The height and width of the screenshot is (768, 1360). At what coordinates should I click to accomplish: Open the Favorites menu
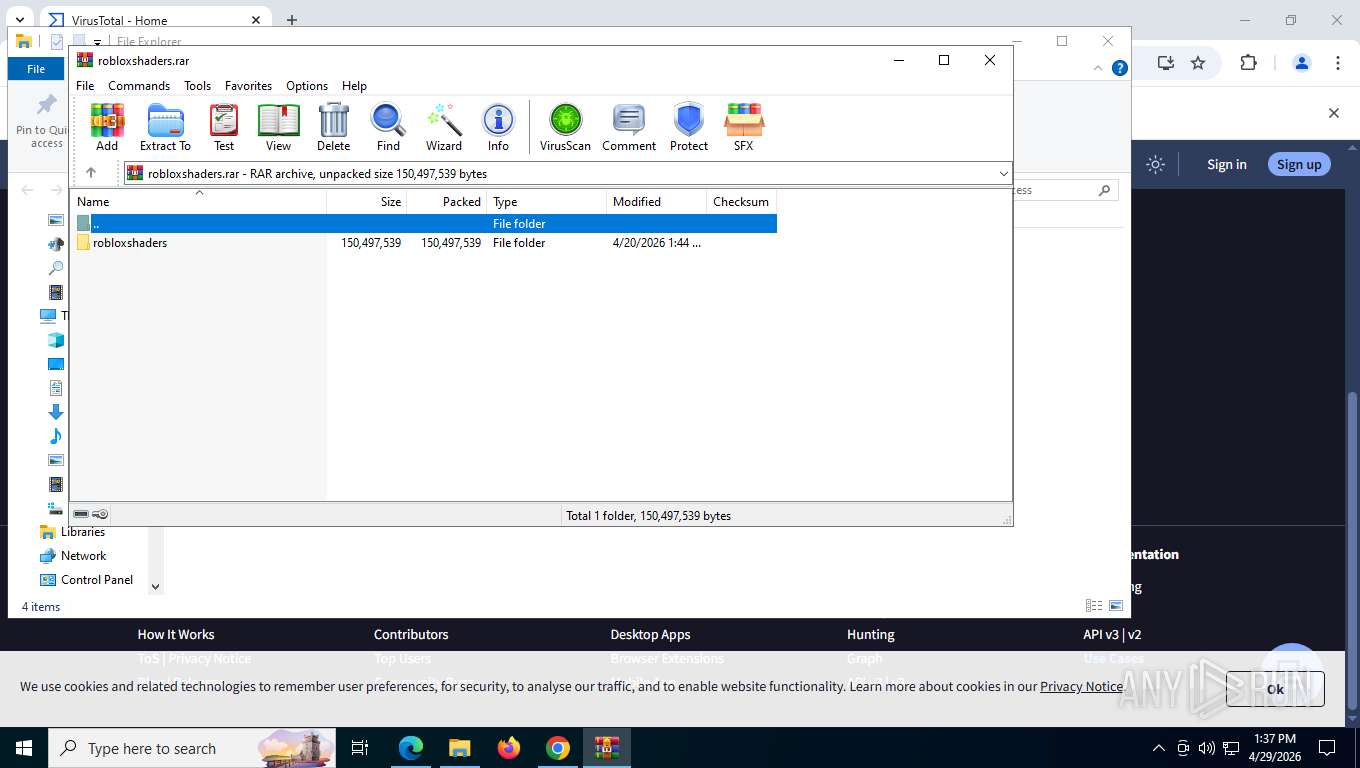248,86
